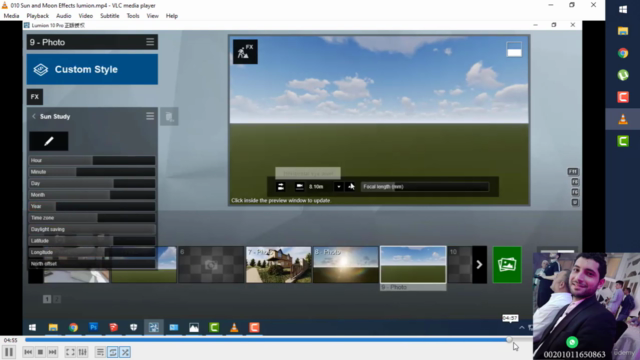Click the camera height icon next to 8.10m

299,187
